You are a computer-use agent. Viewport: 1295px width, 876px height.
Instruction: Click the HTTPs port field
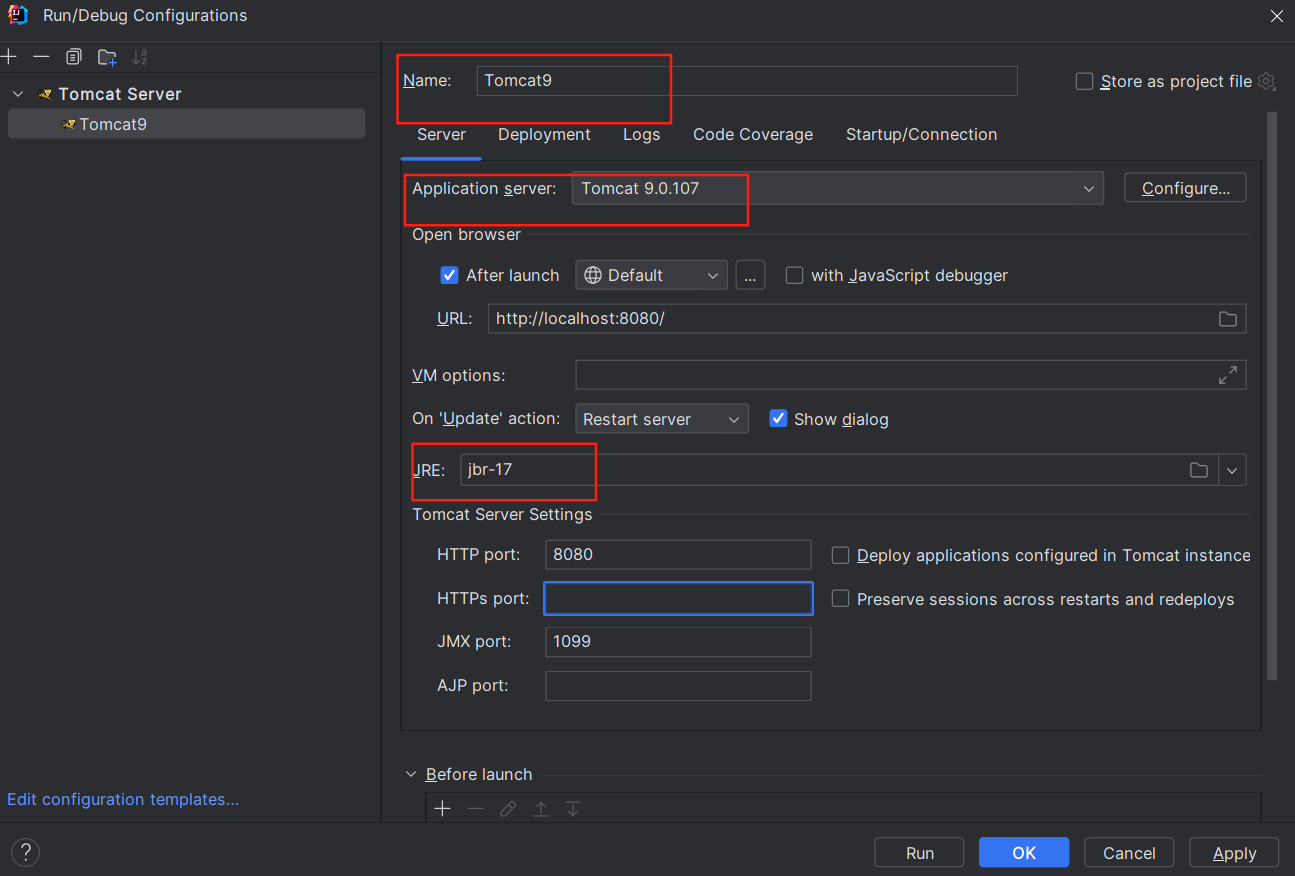click(x=678, y=599)
